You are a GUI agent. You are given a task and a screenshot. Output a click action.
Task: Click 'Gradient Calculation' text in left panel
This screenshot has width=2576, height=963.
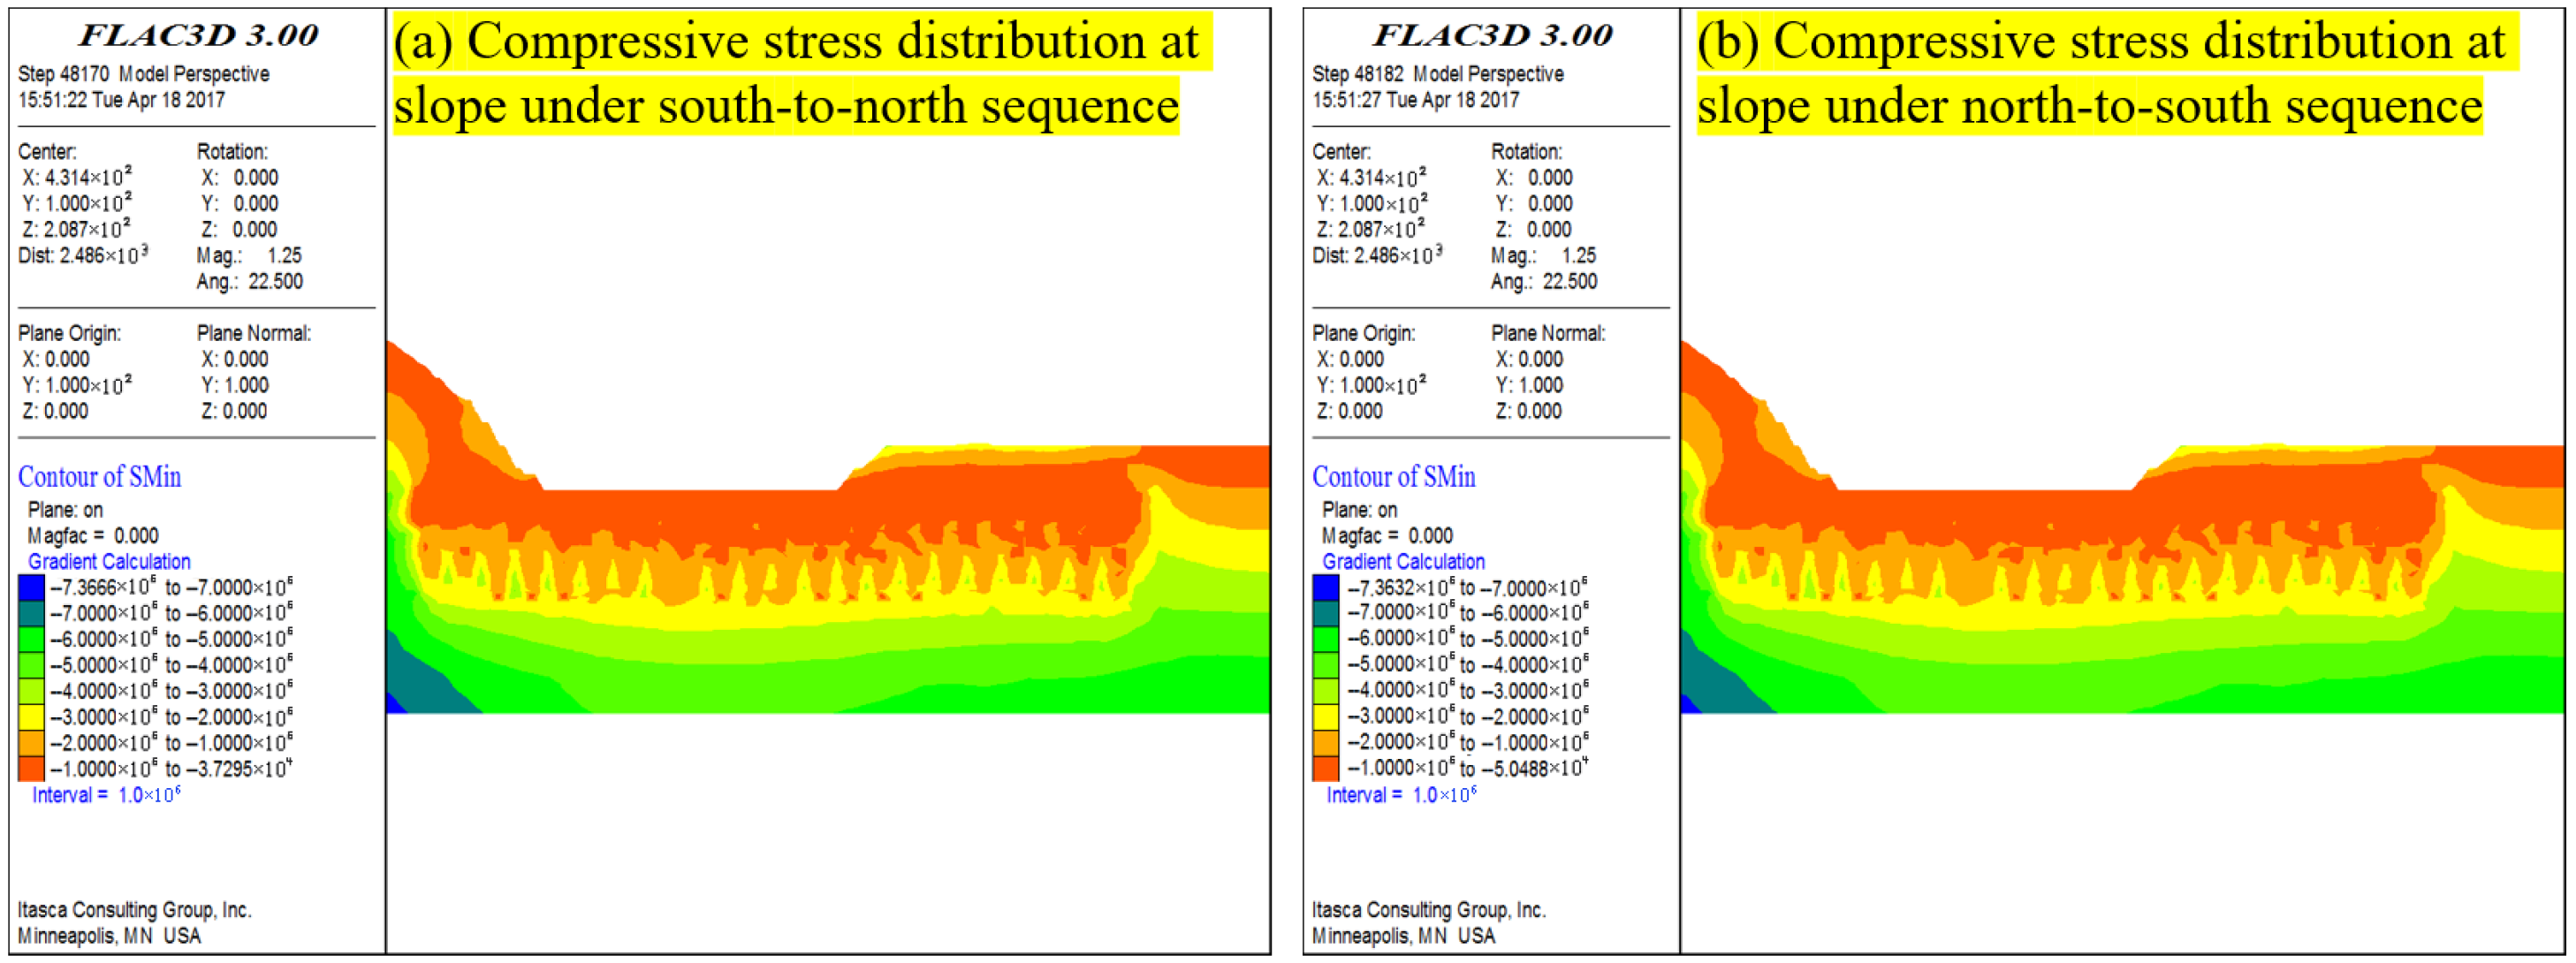[109, 562]
